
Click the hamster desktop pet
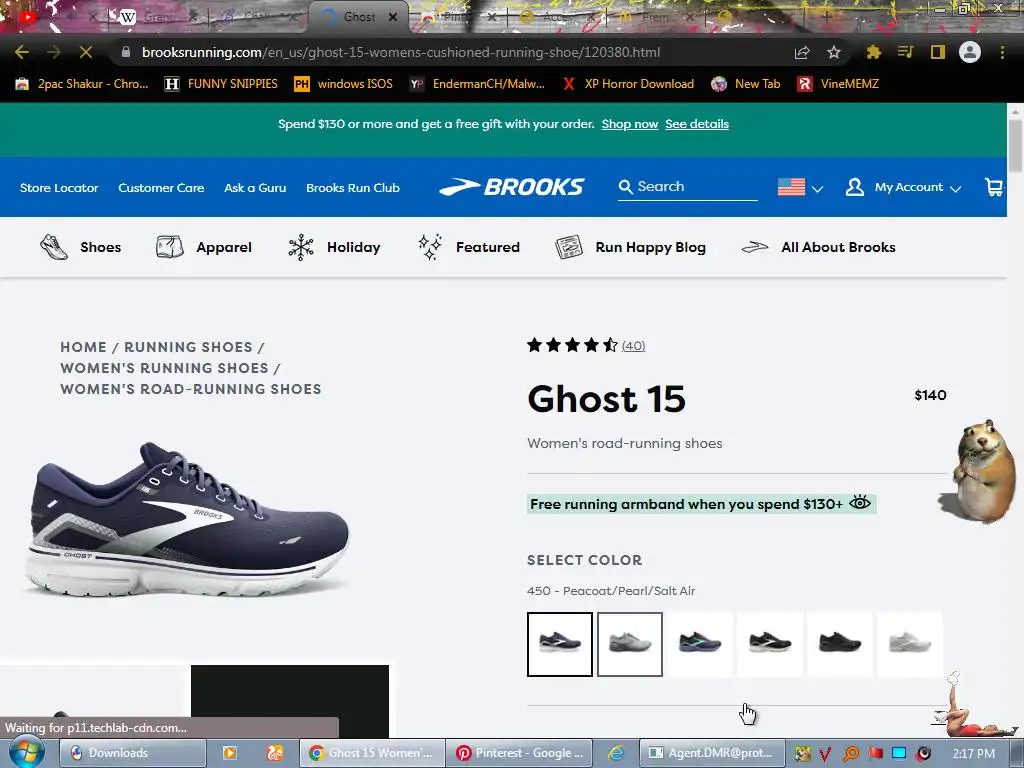pyautogui.click(x=983, y=472)
